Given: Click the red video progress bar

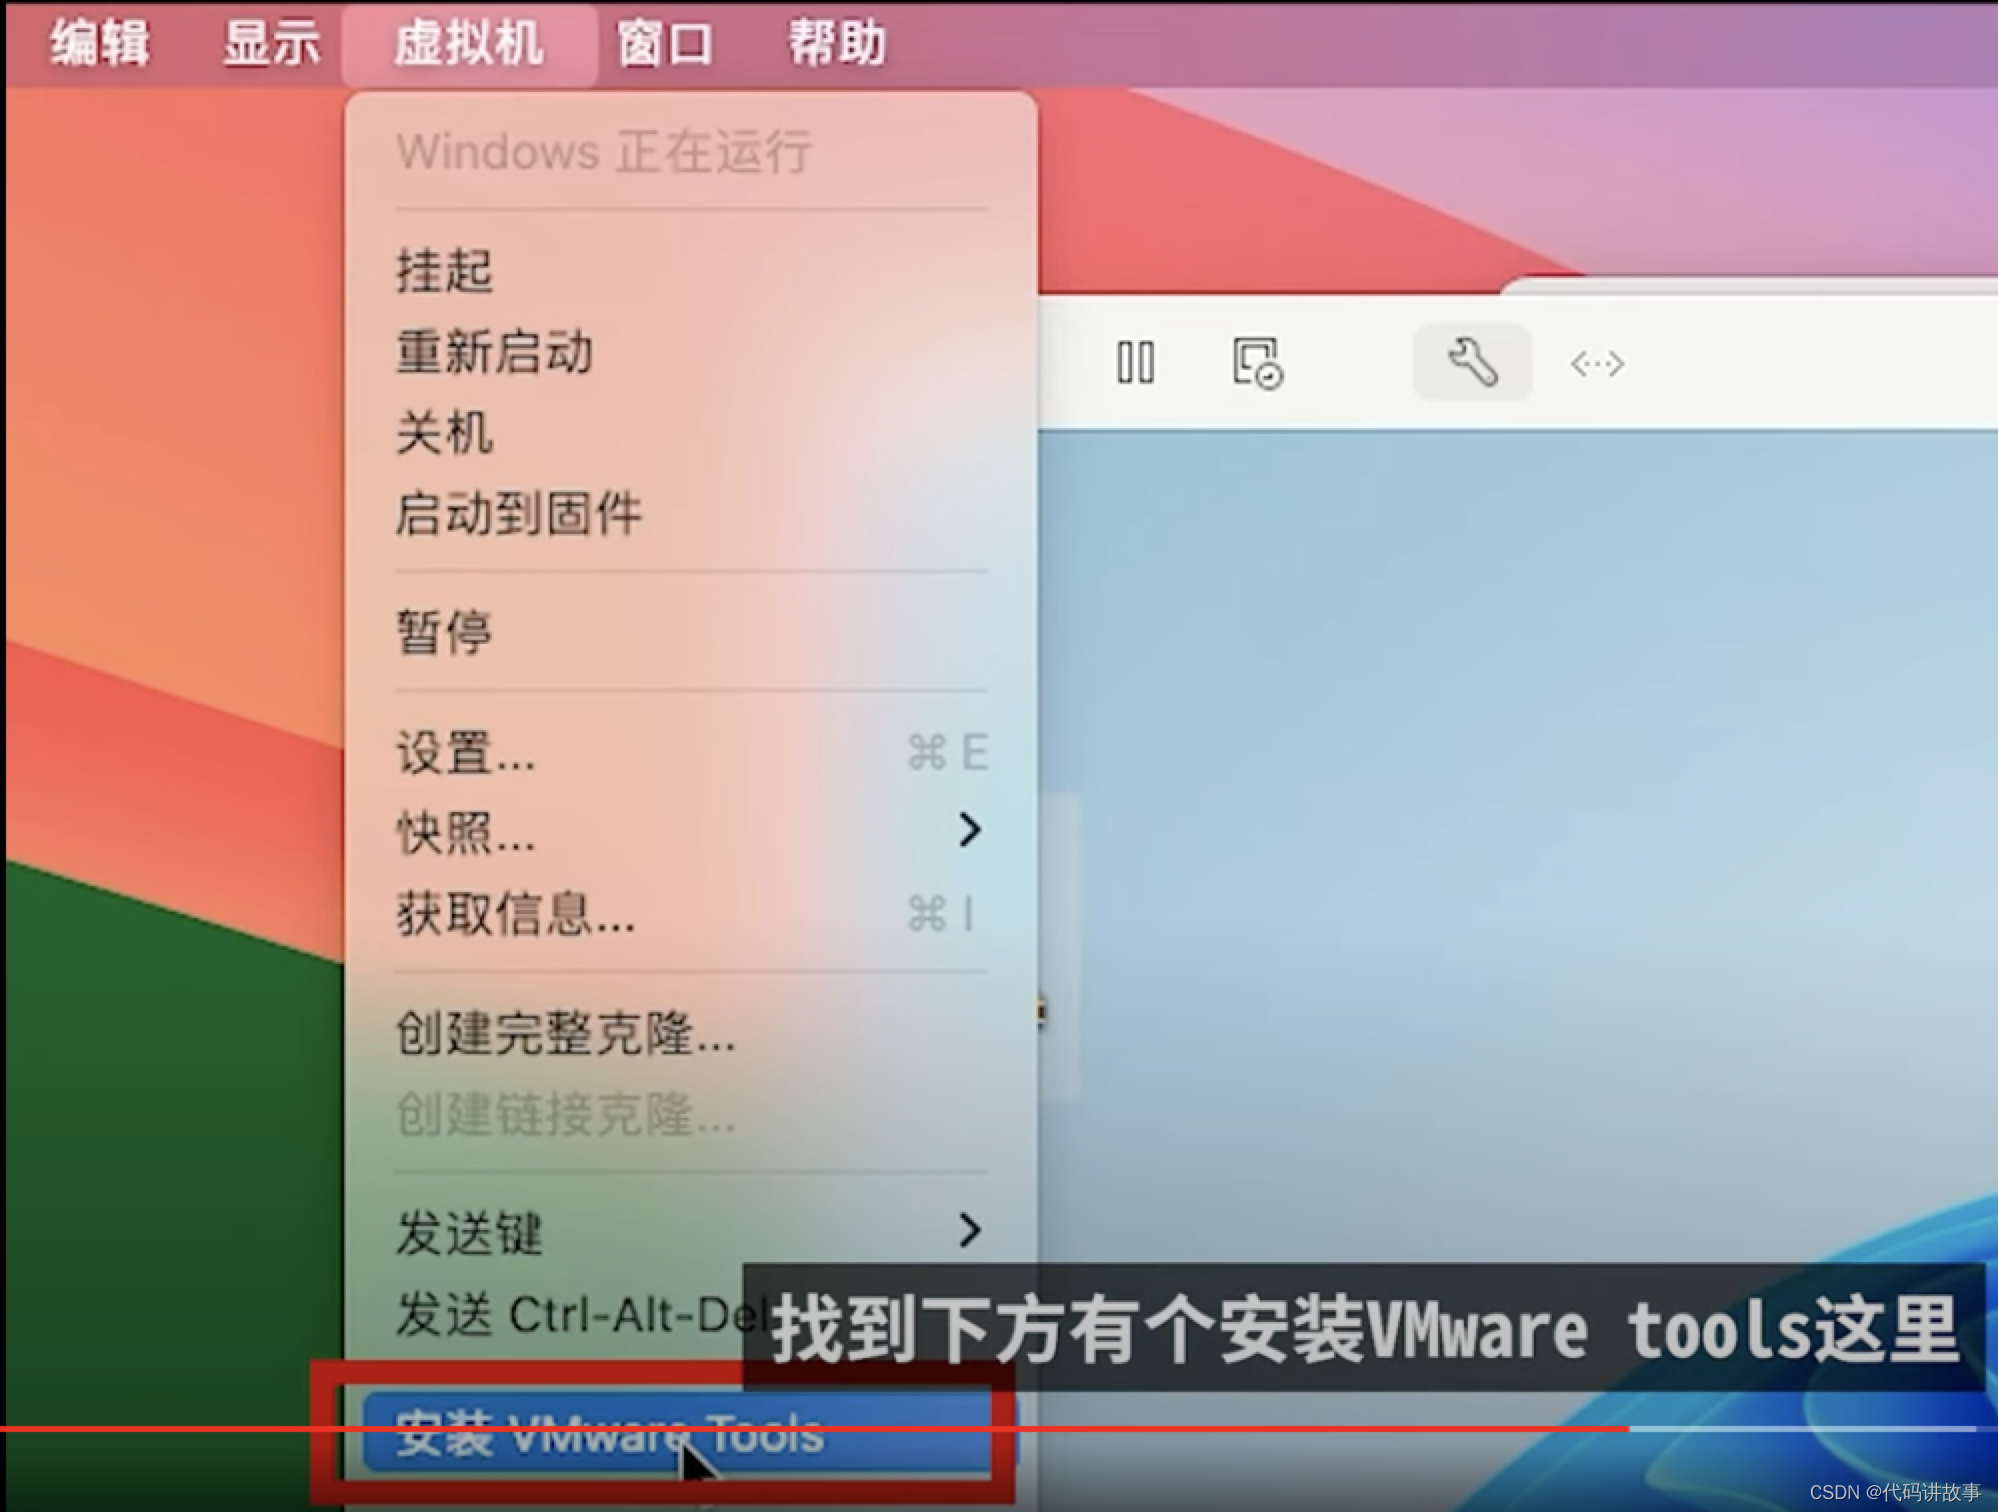Looking at the screenshot, I should [814, 1429].
